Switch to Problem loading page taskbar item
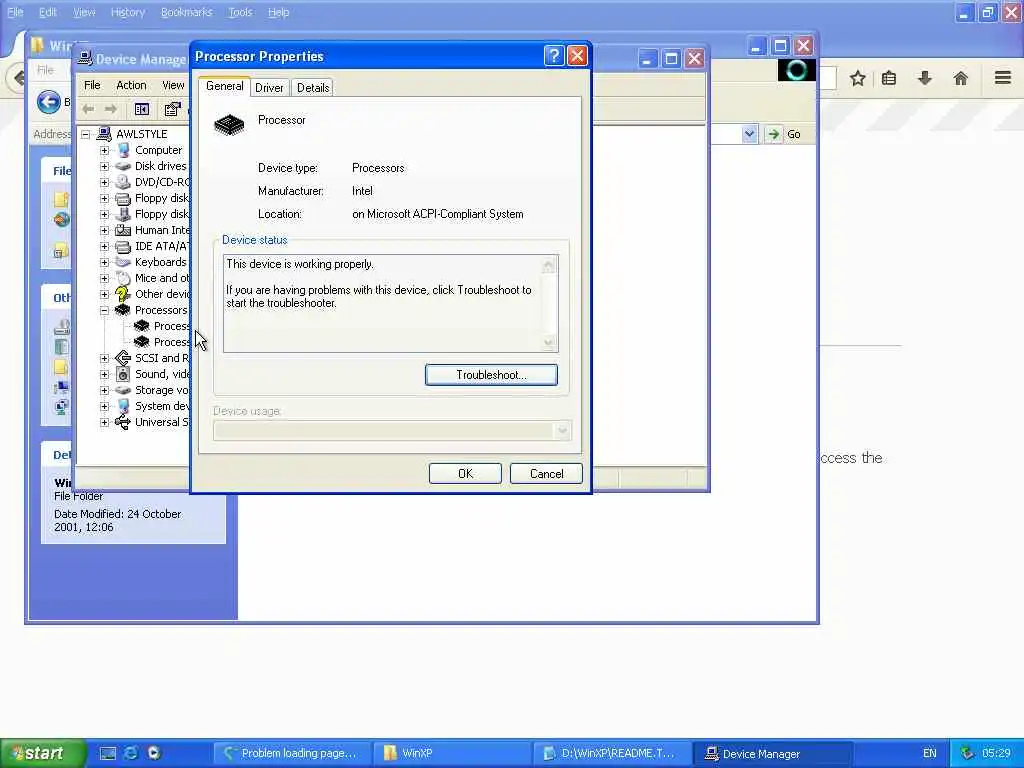 tap(293, 753)
